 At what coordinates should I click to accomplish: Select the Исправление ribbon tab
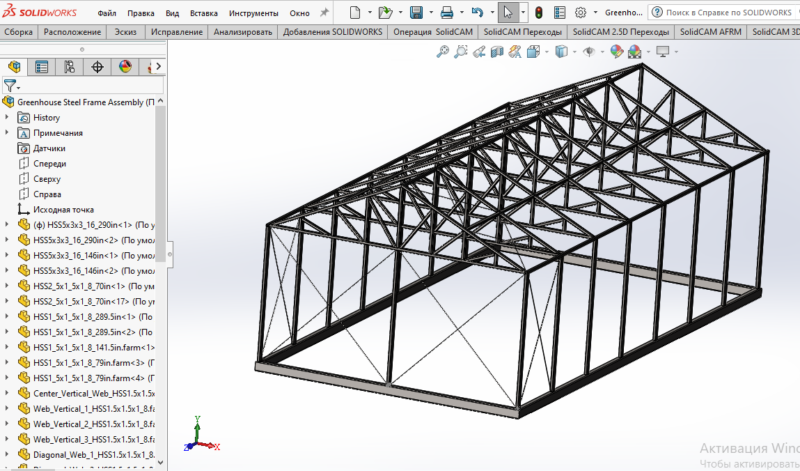pos(177,32)
